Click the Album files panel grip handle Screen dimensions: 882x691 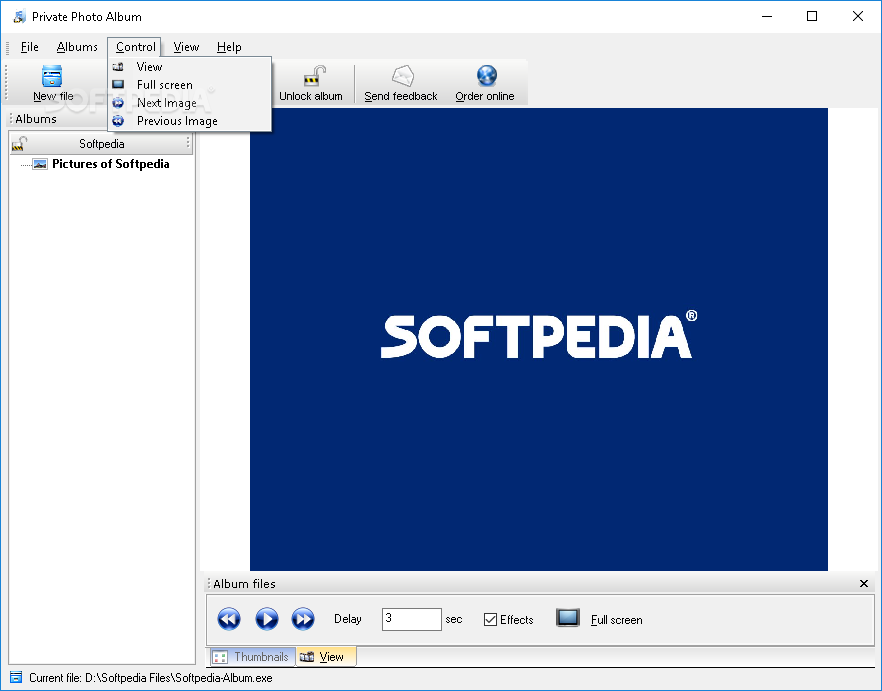pos(209,584)
